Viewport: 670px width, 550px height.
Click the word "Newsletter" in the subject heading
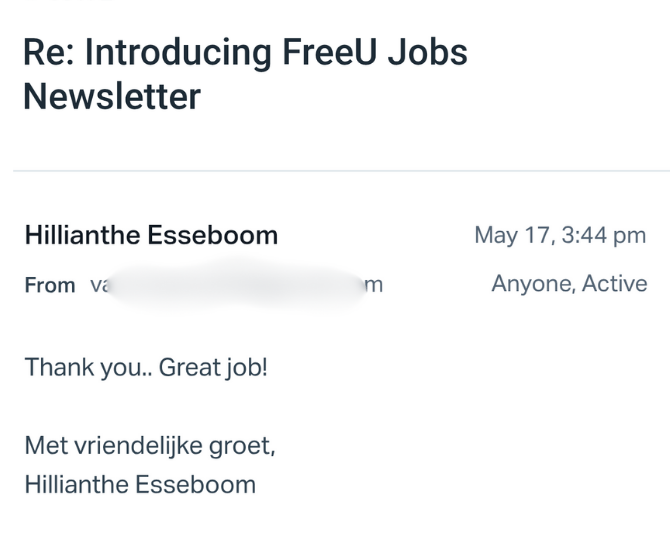(111, 97)
